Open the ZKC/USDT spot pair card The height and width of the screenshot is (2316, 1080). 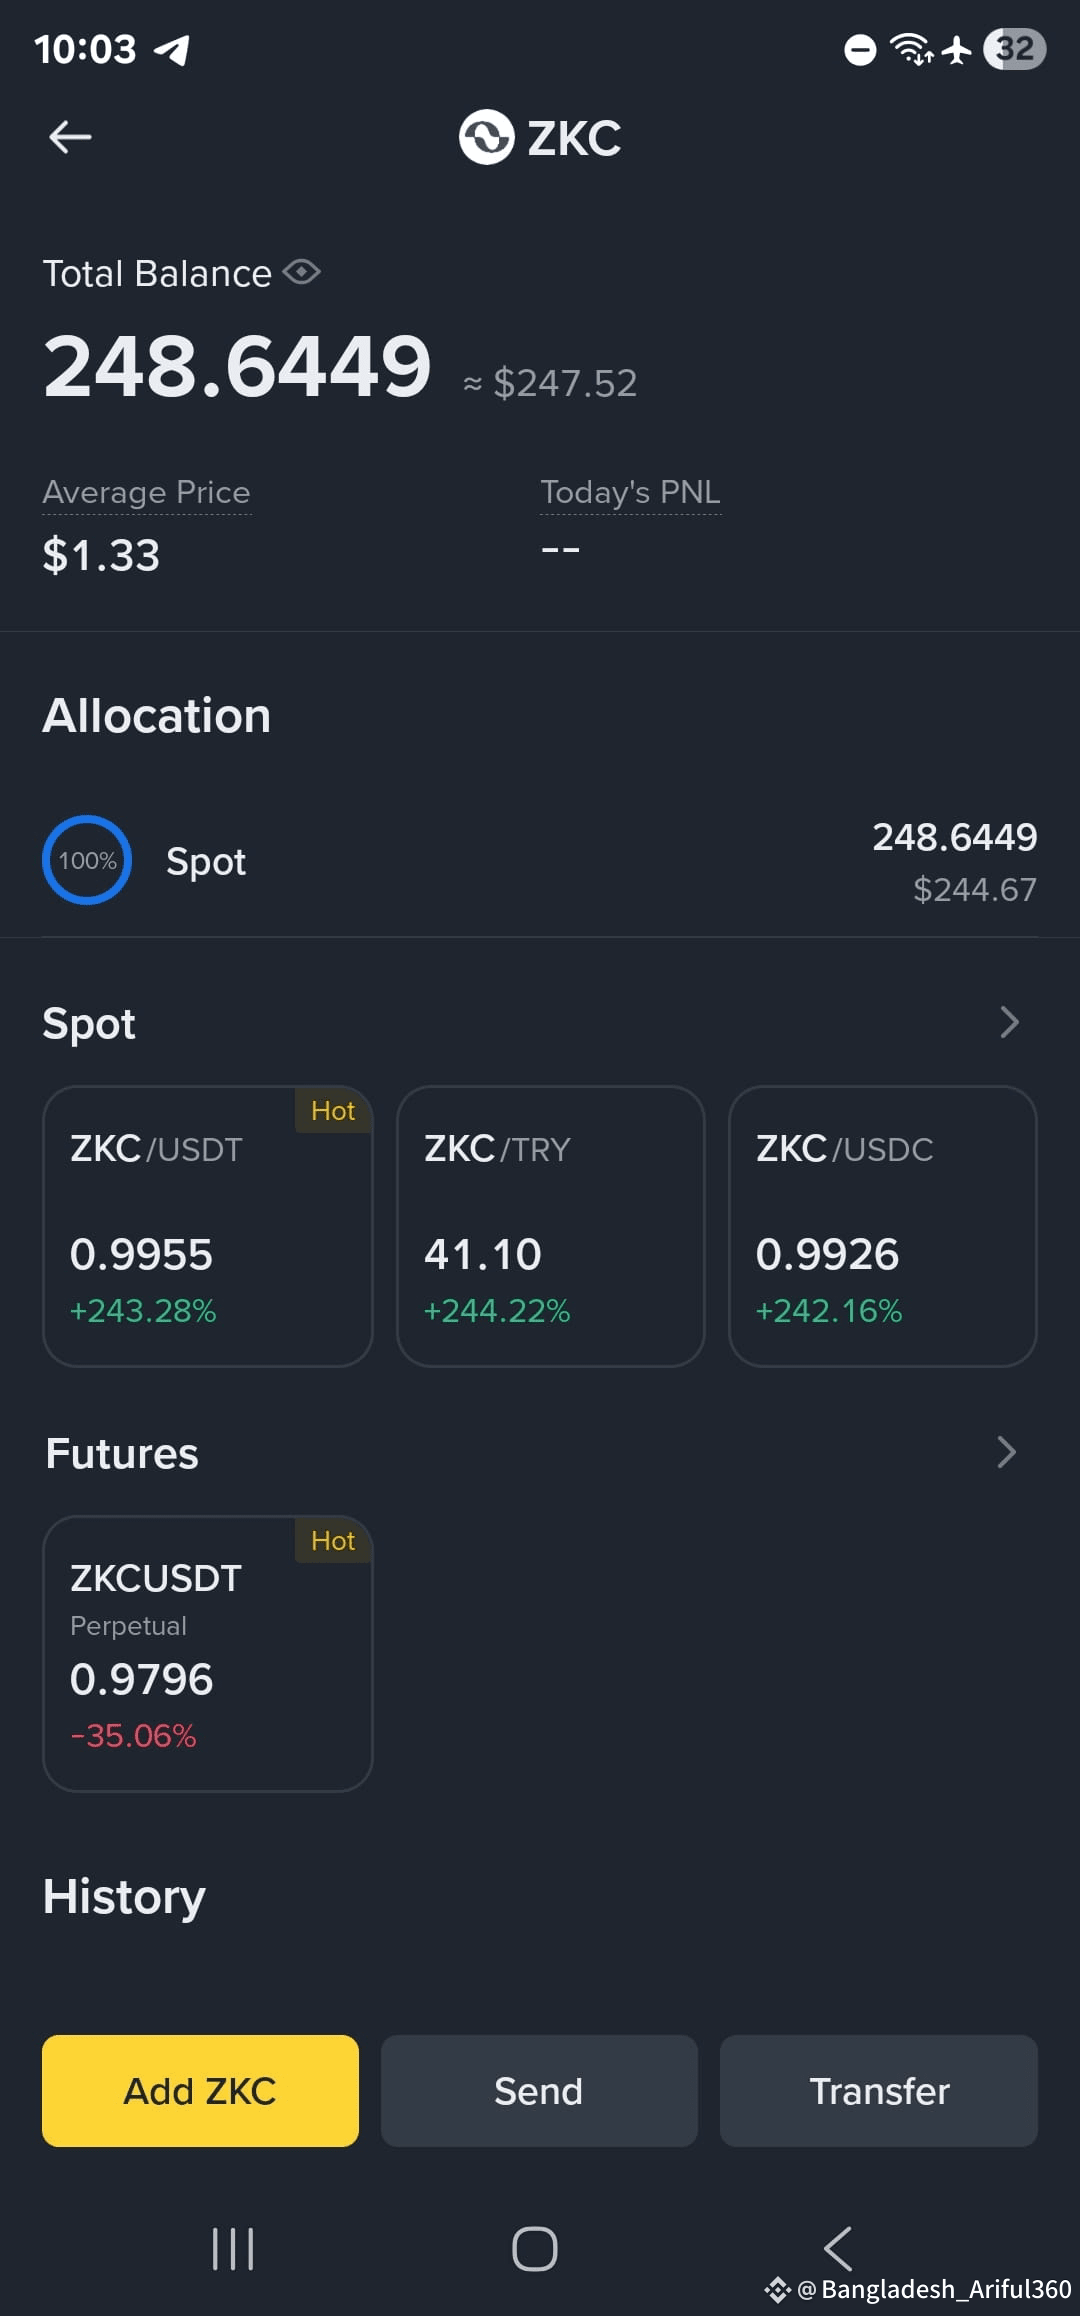(208, 1226)
